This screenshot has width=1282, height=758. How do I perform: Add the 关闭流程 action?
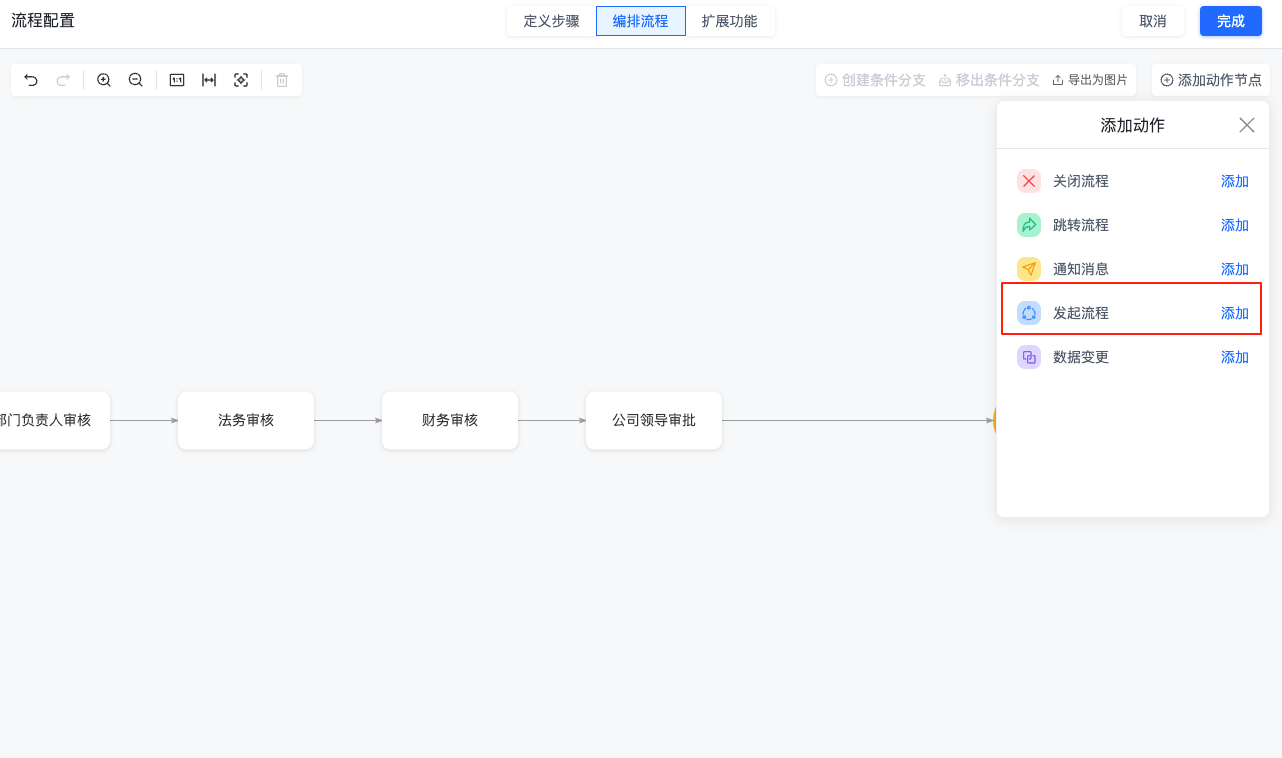(1235, 181)
